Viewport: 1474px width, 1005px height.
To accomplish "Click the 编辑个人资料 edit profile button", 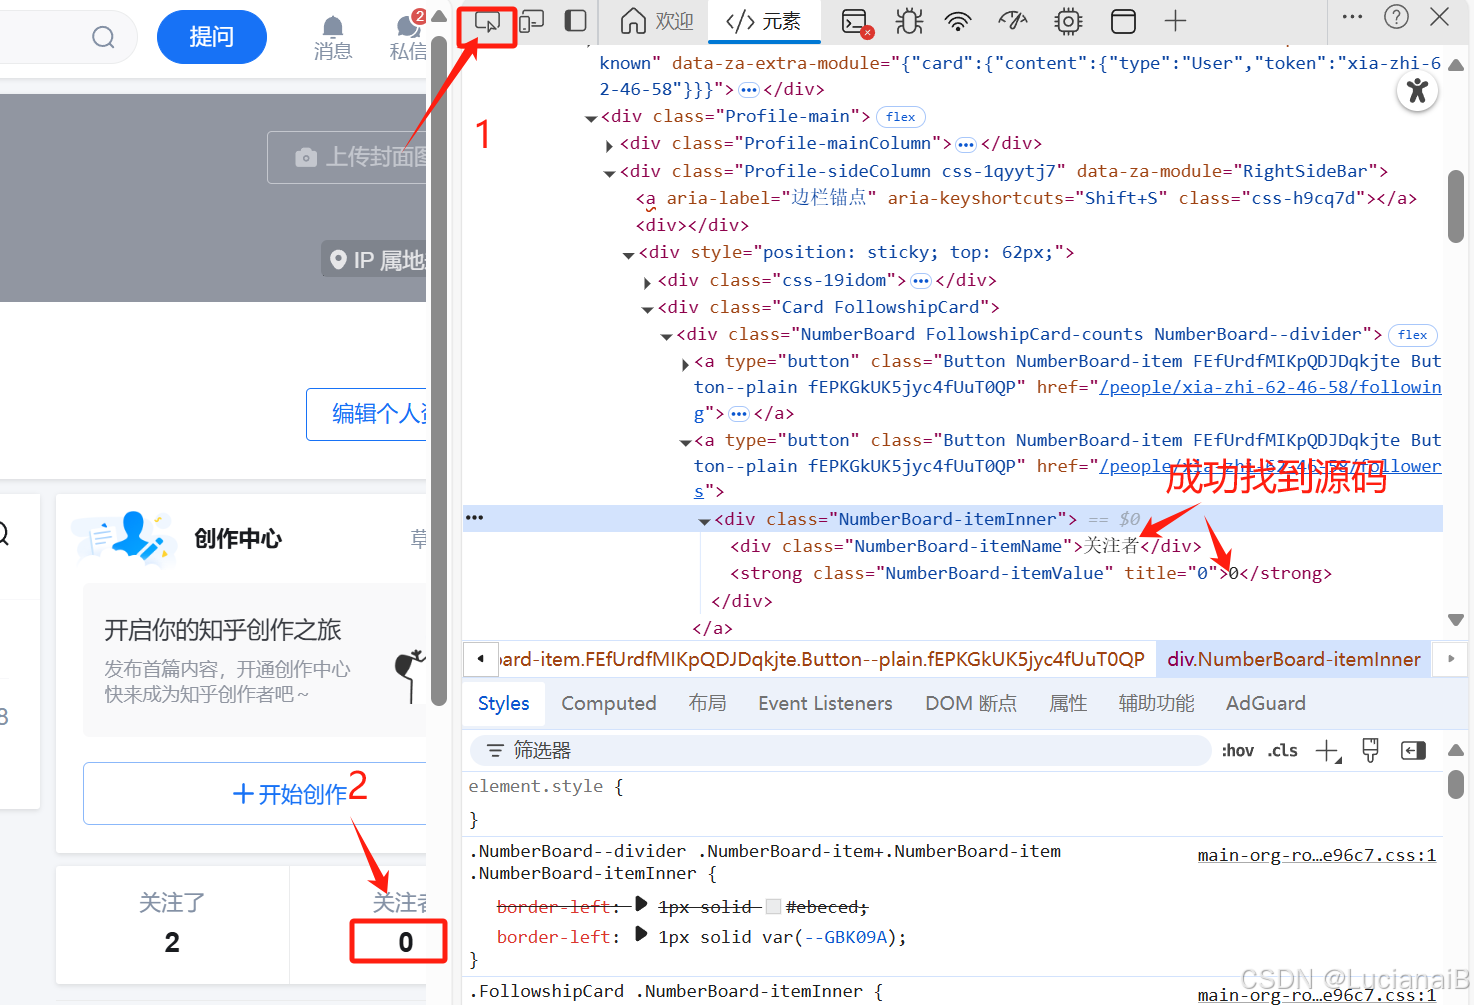I will point(367,414).
